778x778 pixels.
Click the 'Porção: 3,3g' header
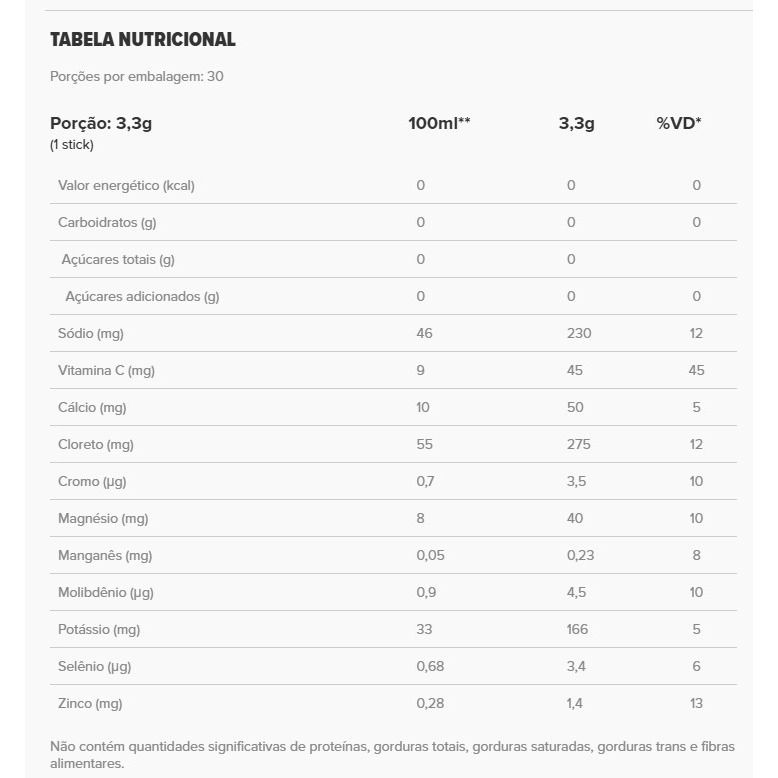point(101,124)
